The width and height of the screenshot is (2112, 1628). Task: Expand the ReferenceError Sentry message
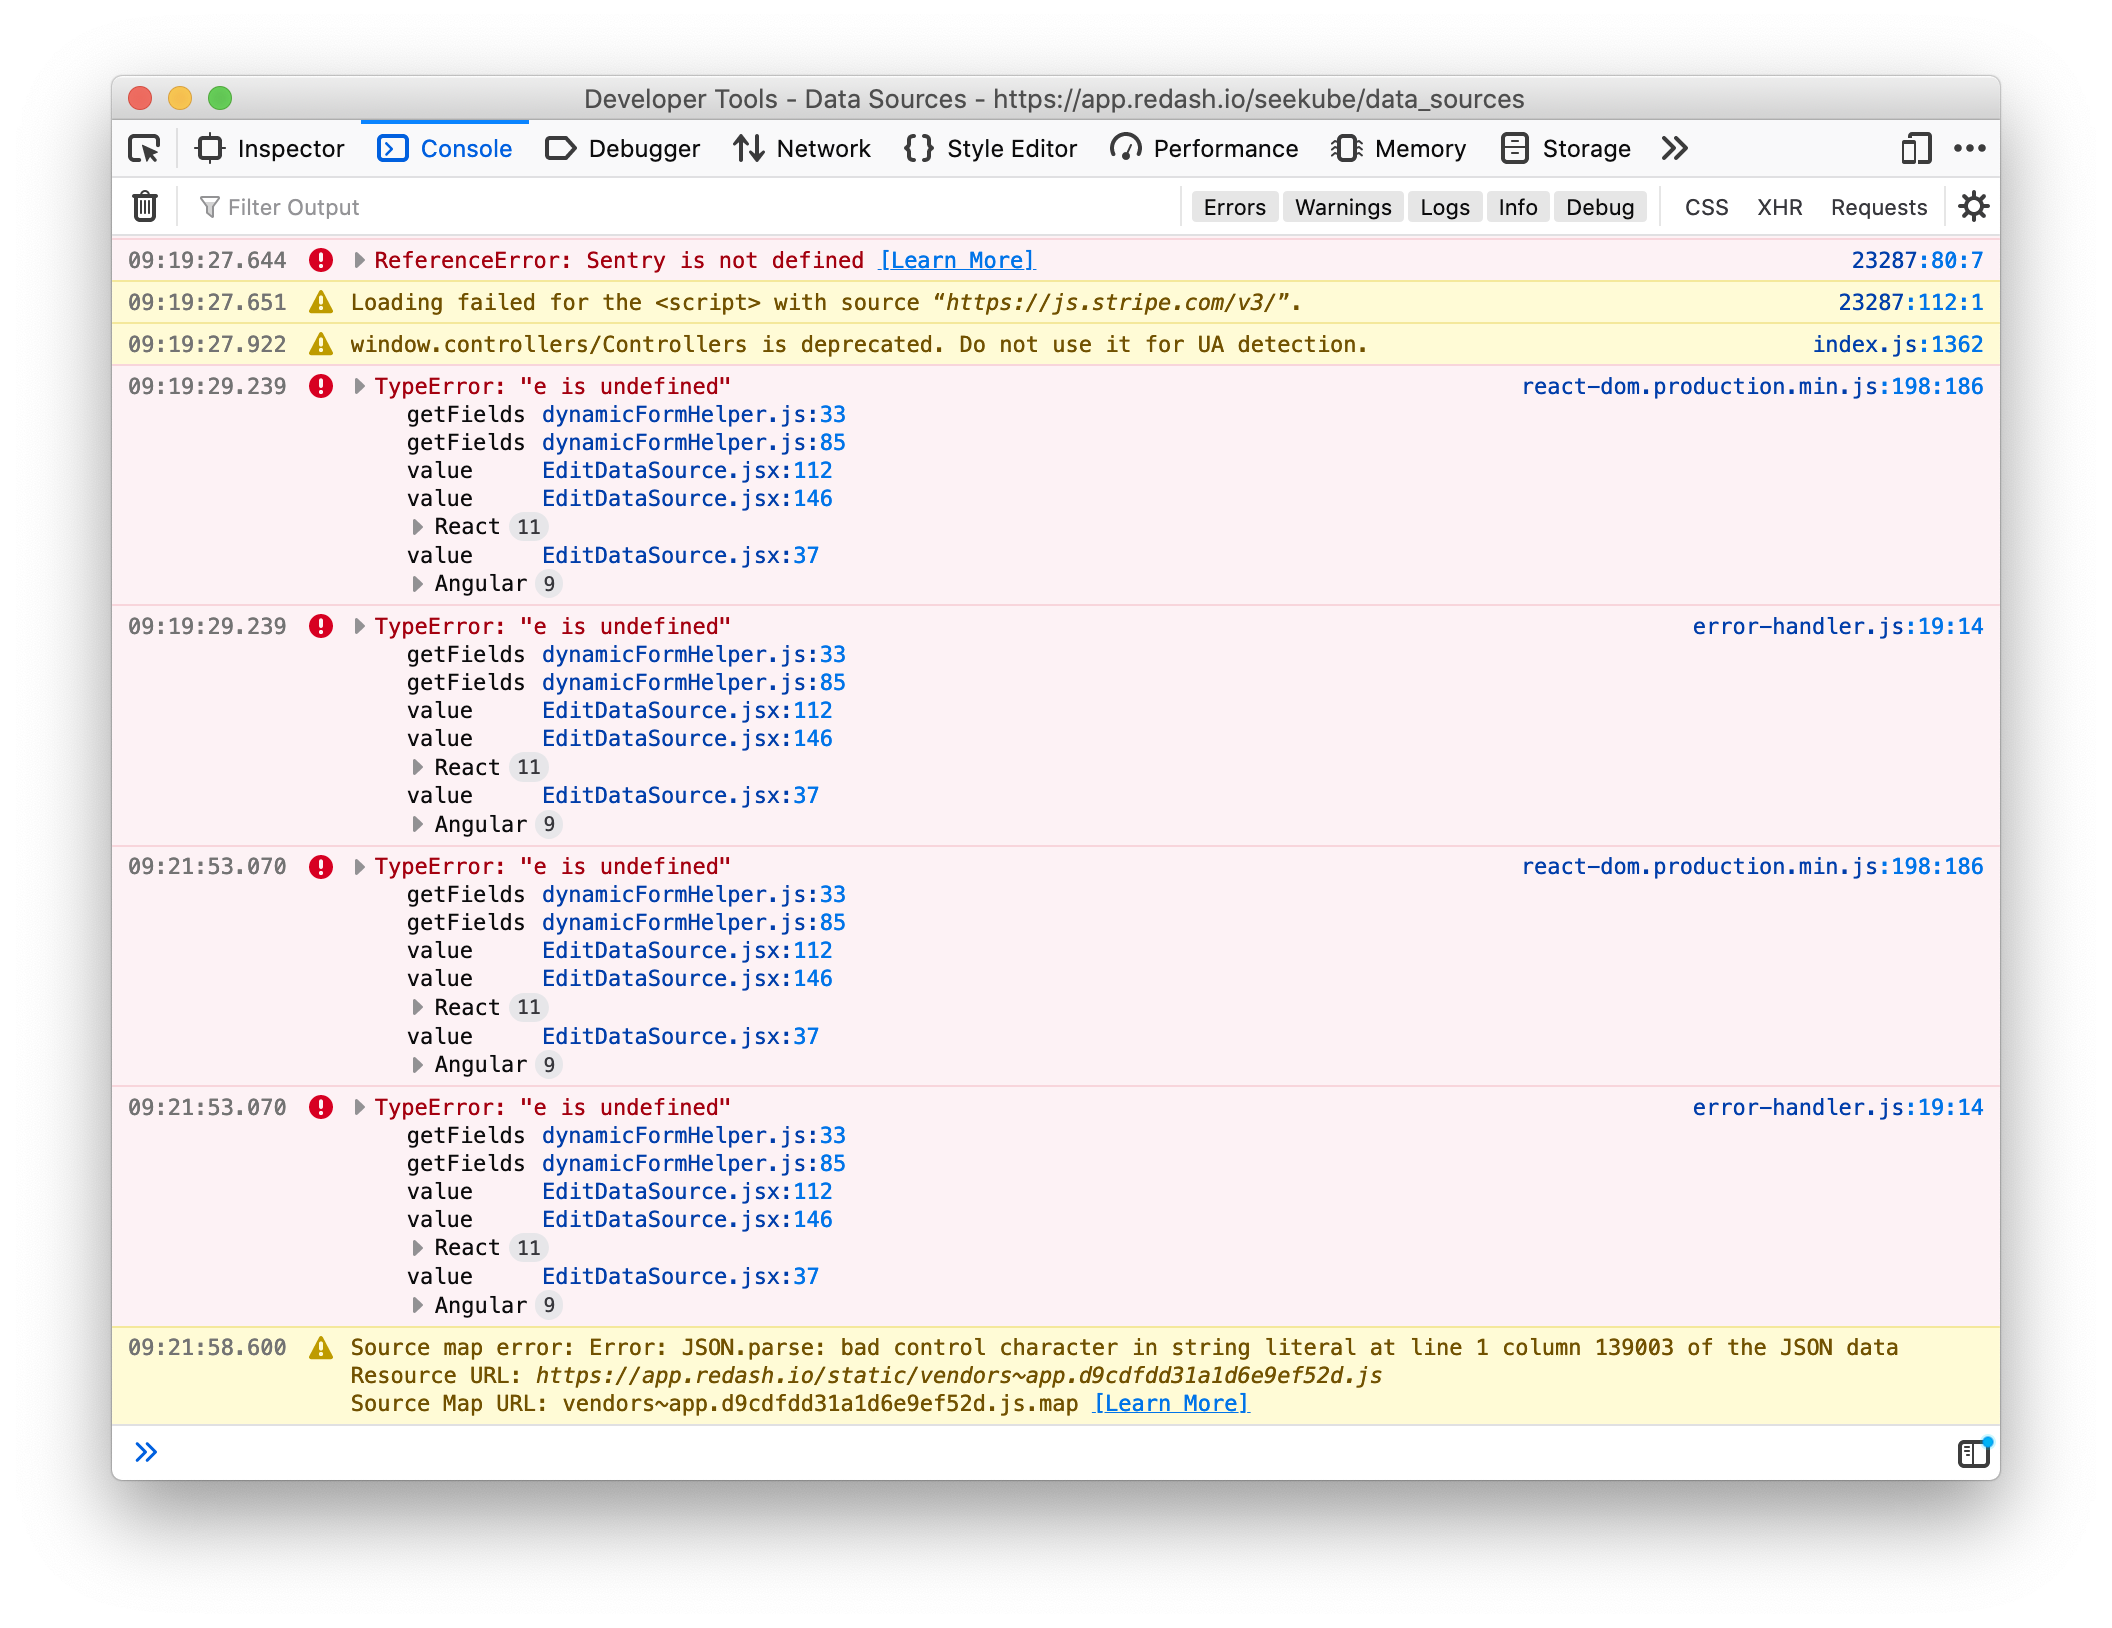click(359, 260)
